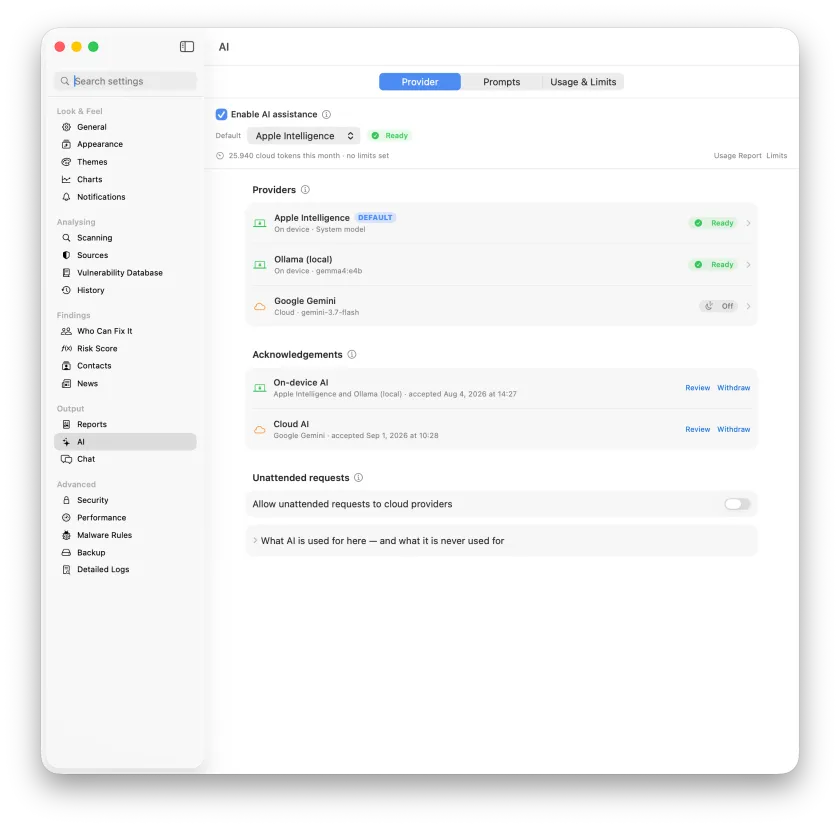The width and height of the screenshot is (840, 828).
Task: Focus the Search settings field
Action: [125, 81]
